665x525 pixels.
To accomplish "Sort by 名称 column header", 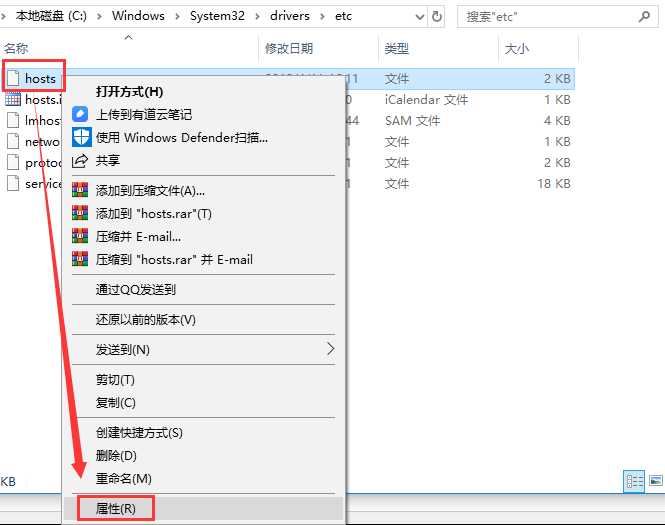I will tap(16, 48).
